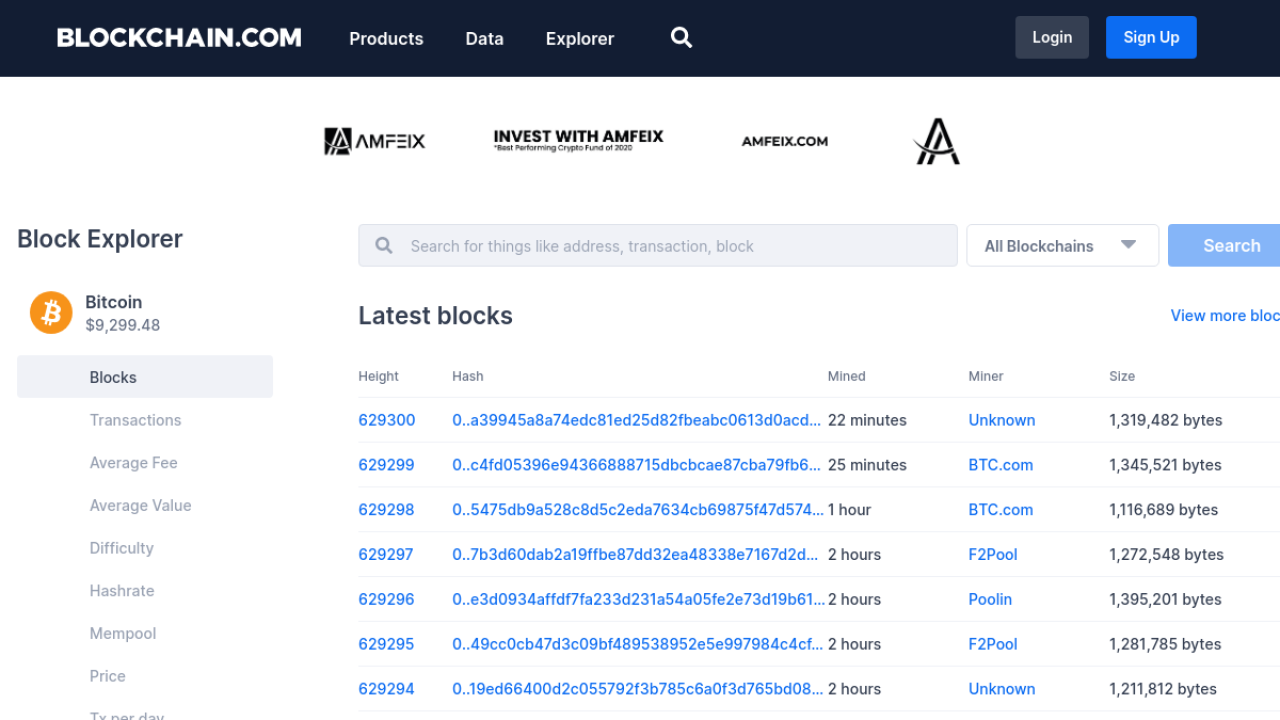1280x720 pixels.
Task: Open F2Pool miner of block 629295
Action: pyautogui.click(x=993, y=645)
